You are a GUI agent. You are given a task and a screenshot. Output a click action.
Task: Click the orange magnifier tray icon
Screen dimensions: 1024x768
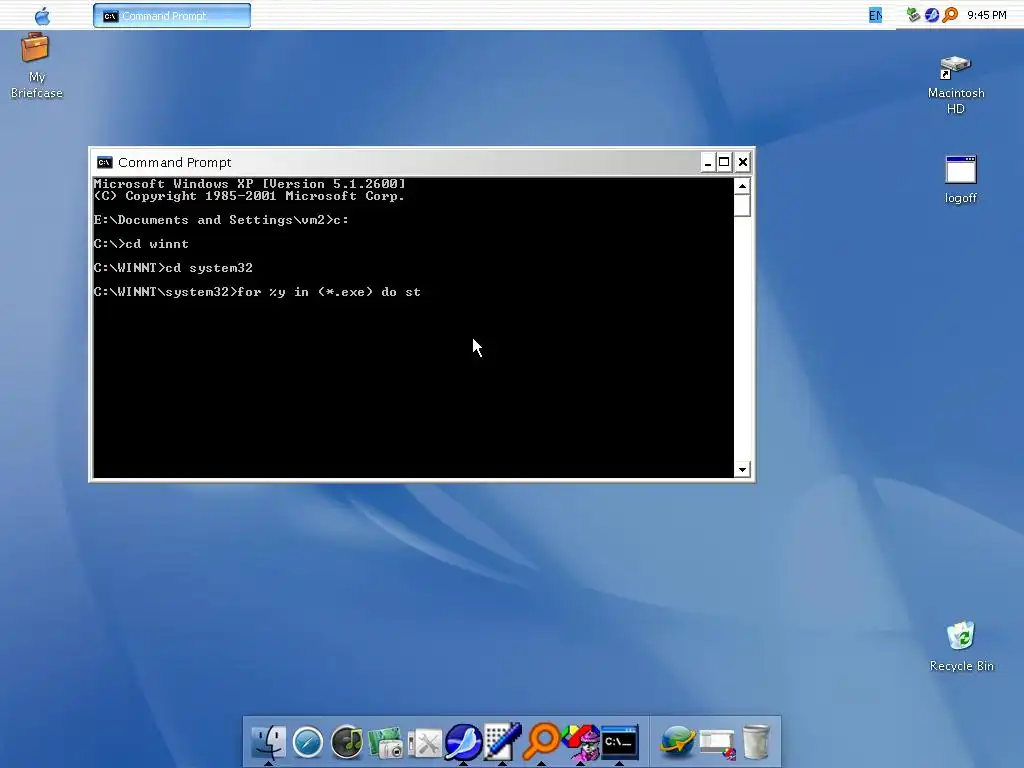(950, 14)
